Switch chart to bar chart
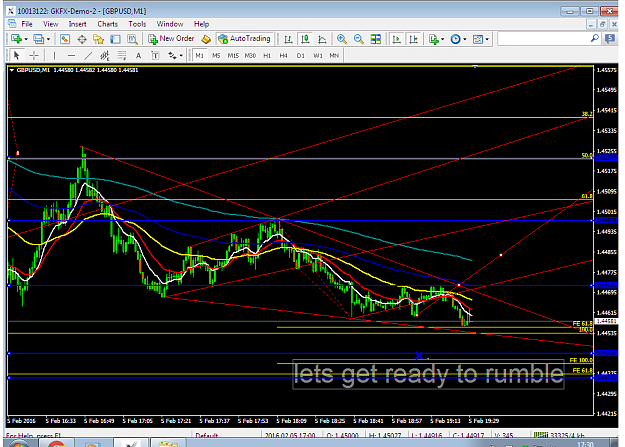This screenshot has height=447, width=625. point(288,39)
